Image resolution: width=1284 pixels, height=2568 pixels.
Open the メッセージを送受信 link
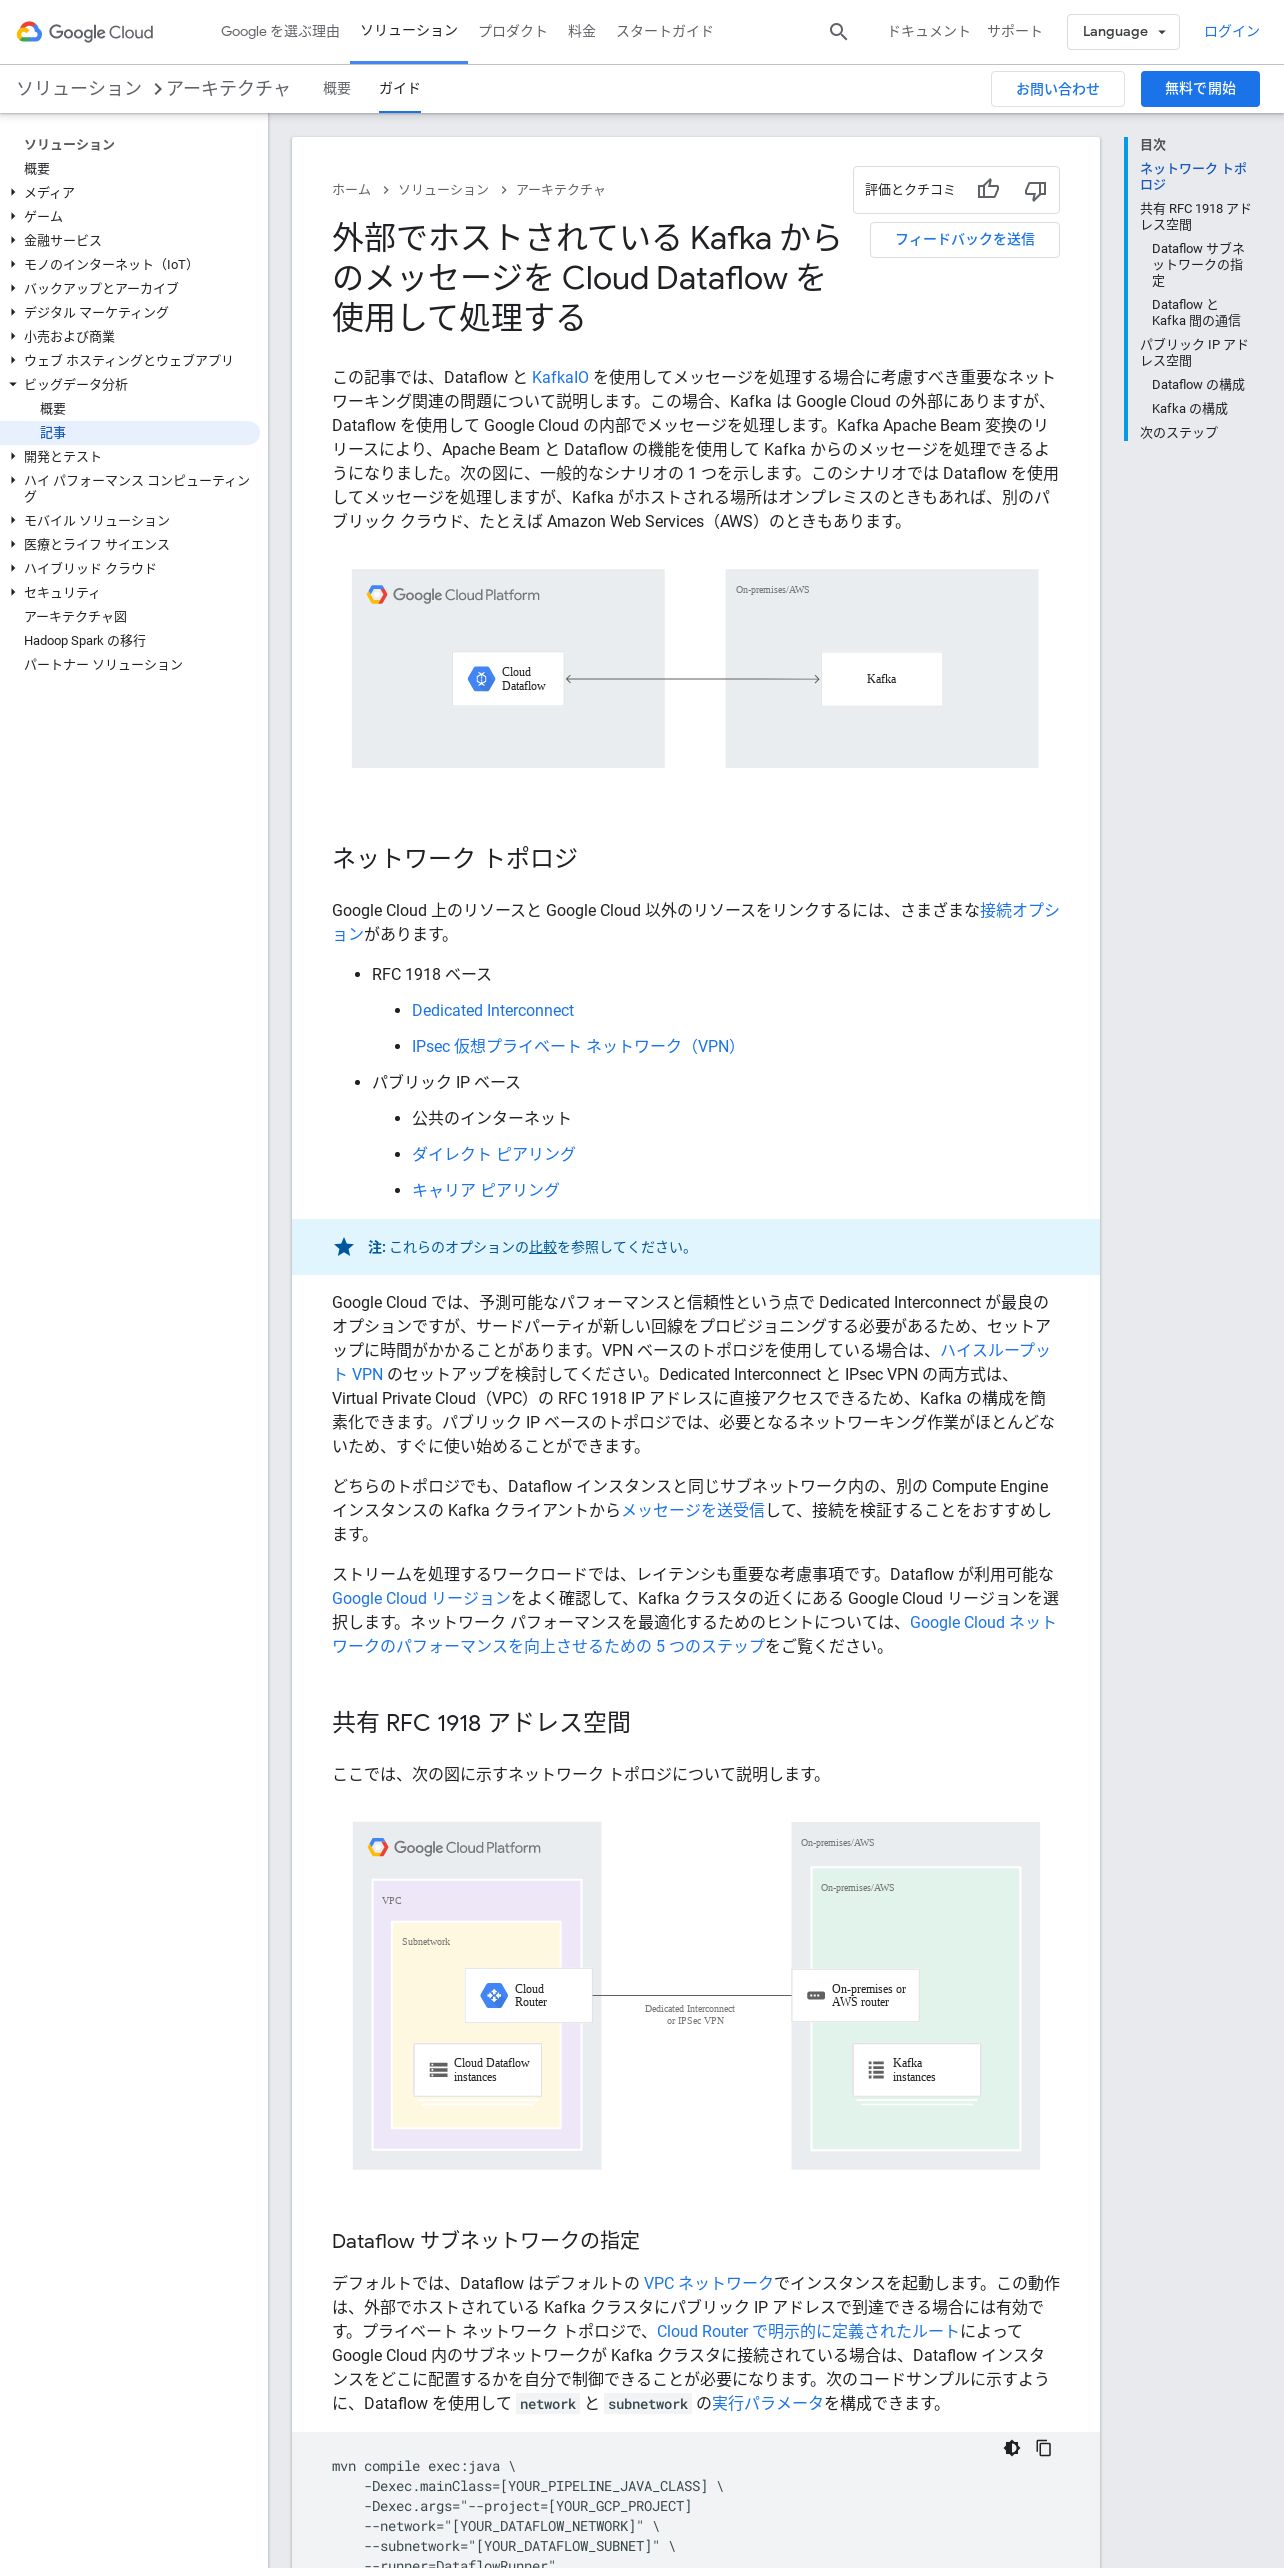[x=693, y=1510]
